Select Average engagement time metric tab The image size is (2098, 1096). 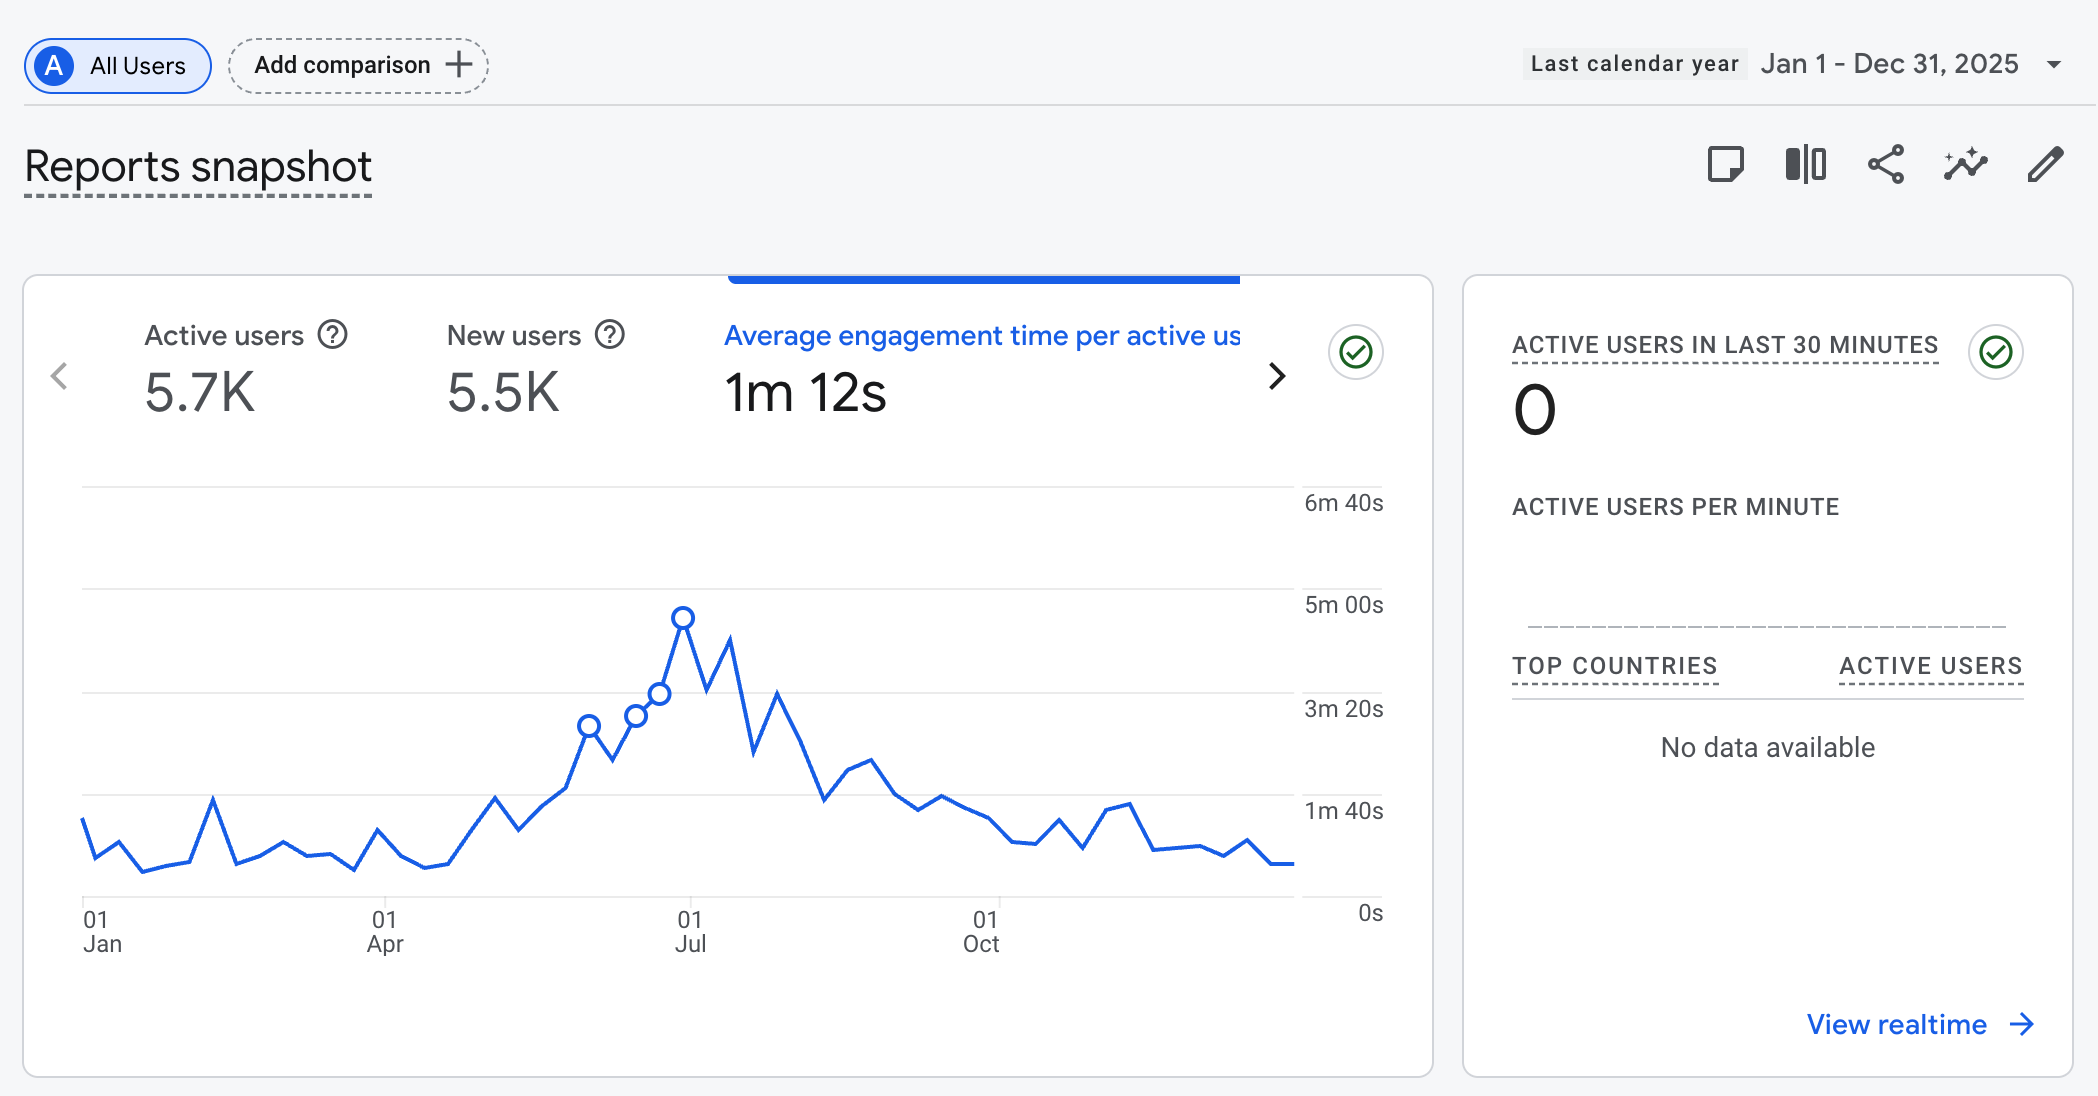point(980,367)
